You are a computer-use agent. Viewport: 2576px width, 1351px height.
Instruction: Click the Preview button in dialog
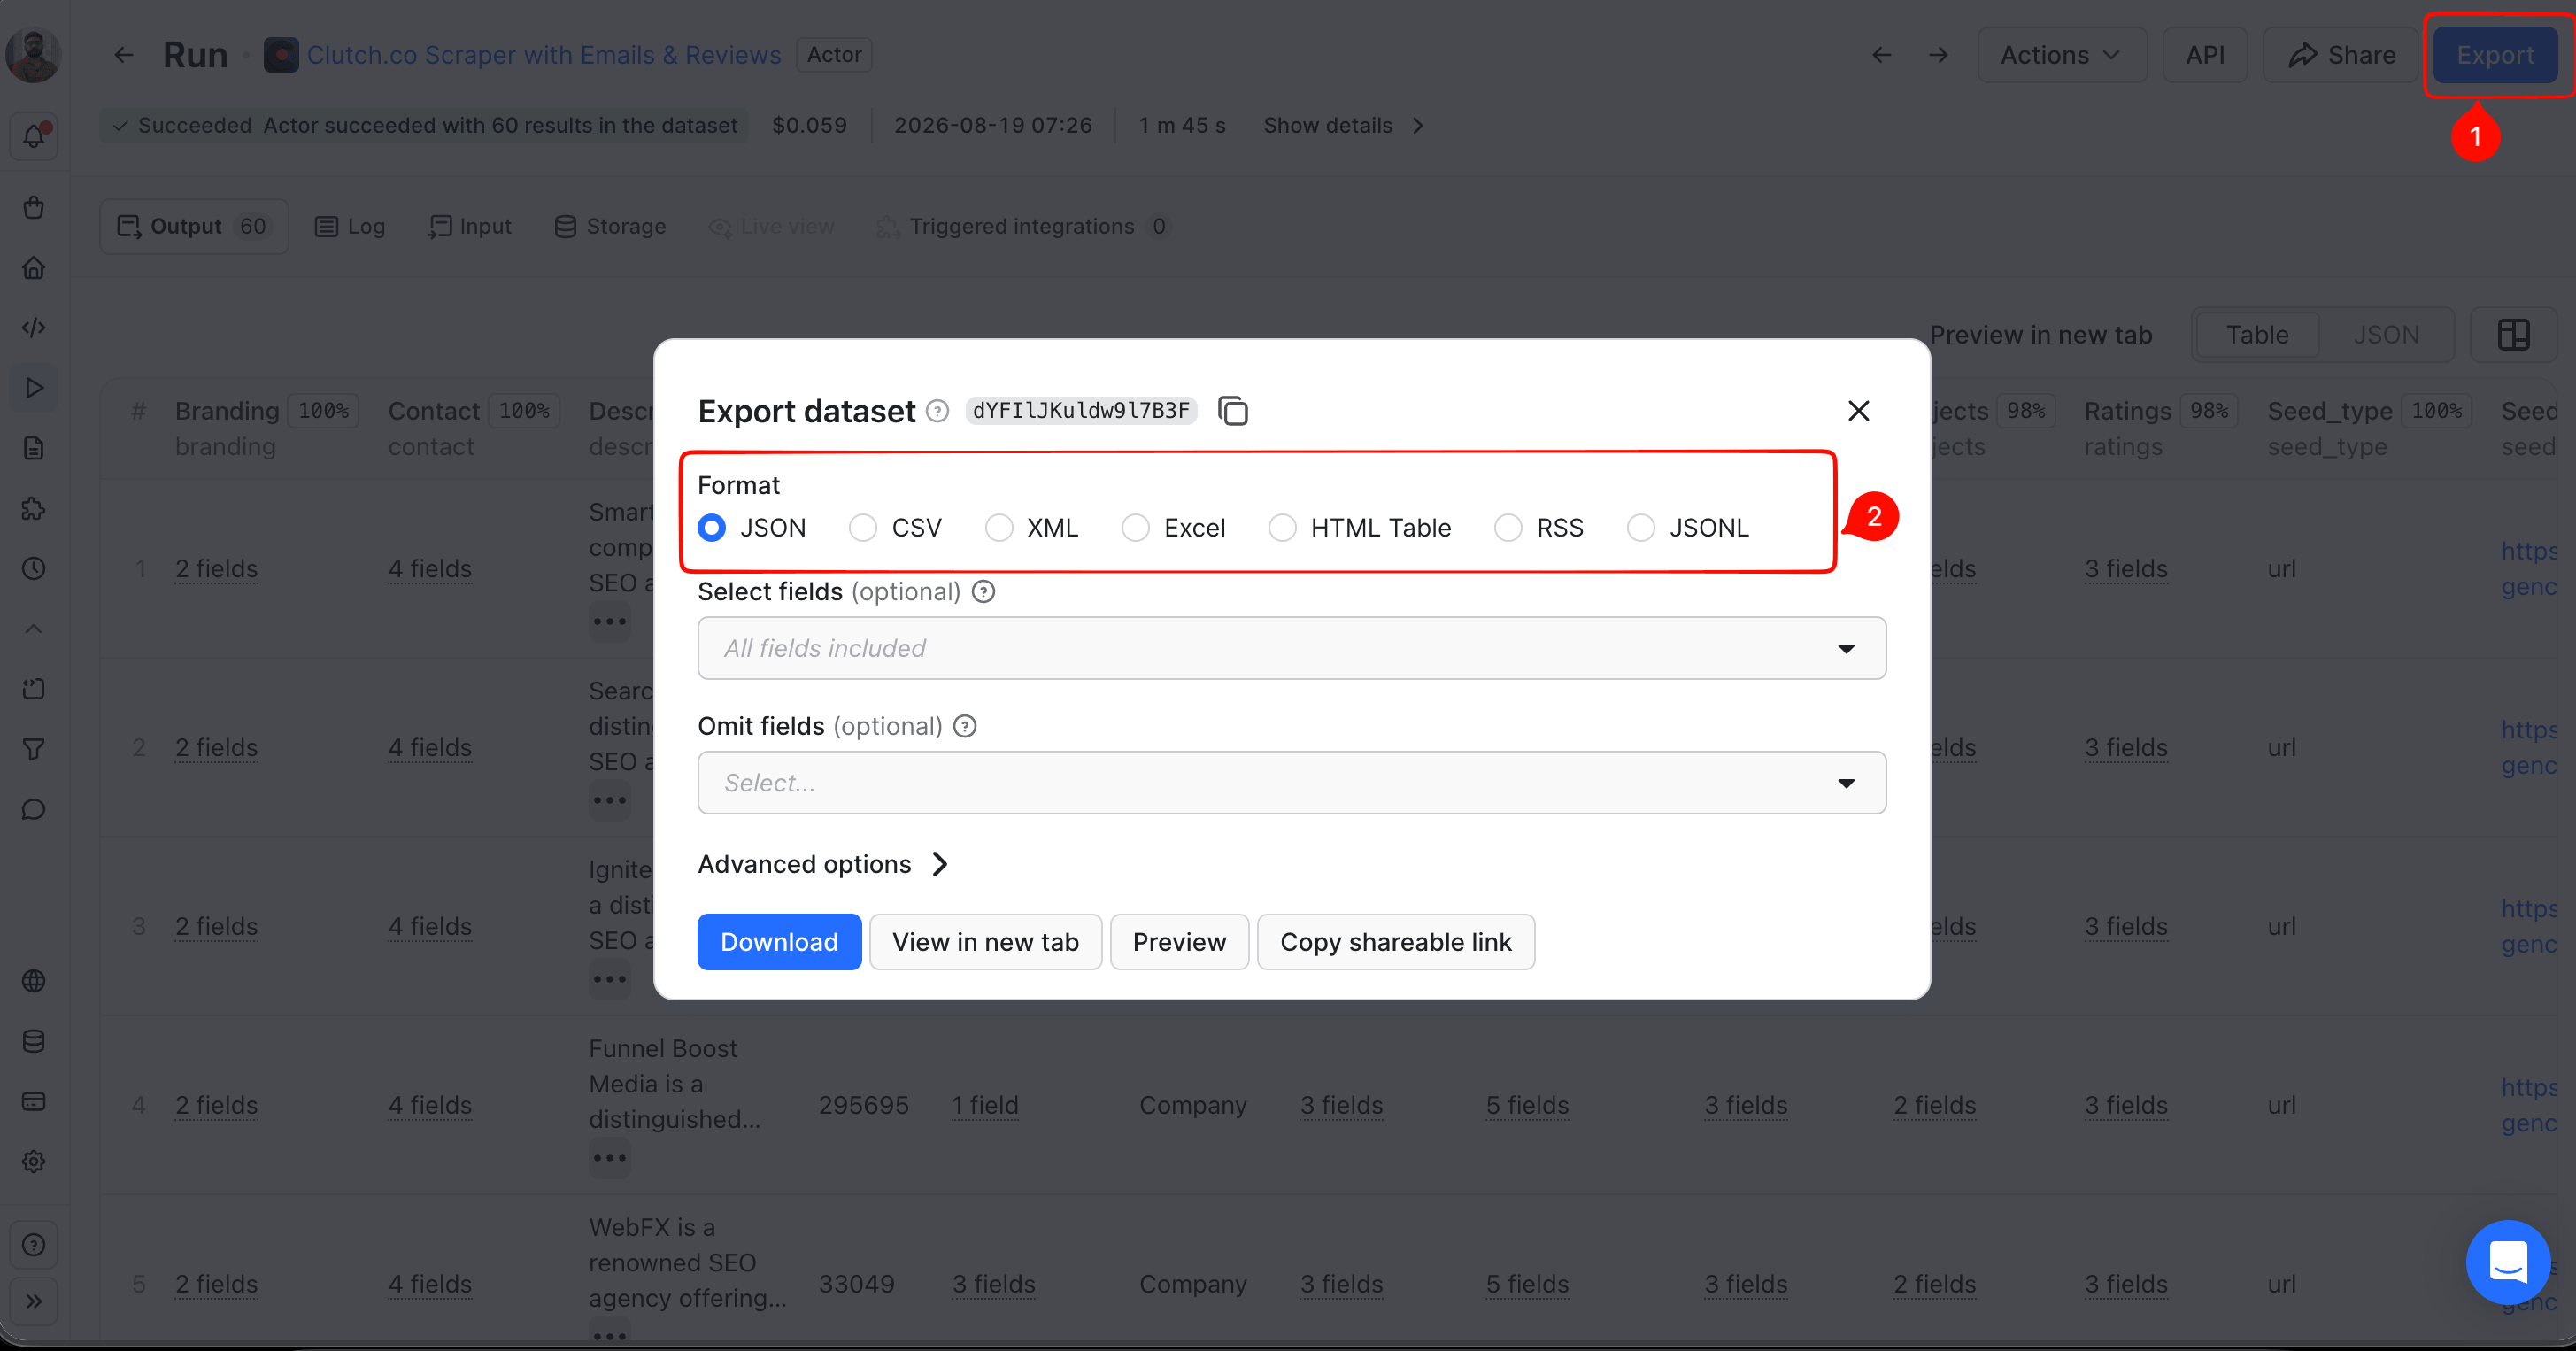1179,941
